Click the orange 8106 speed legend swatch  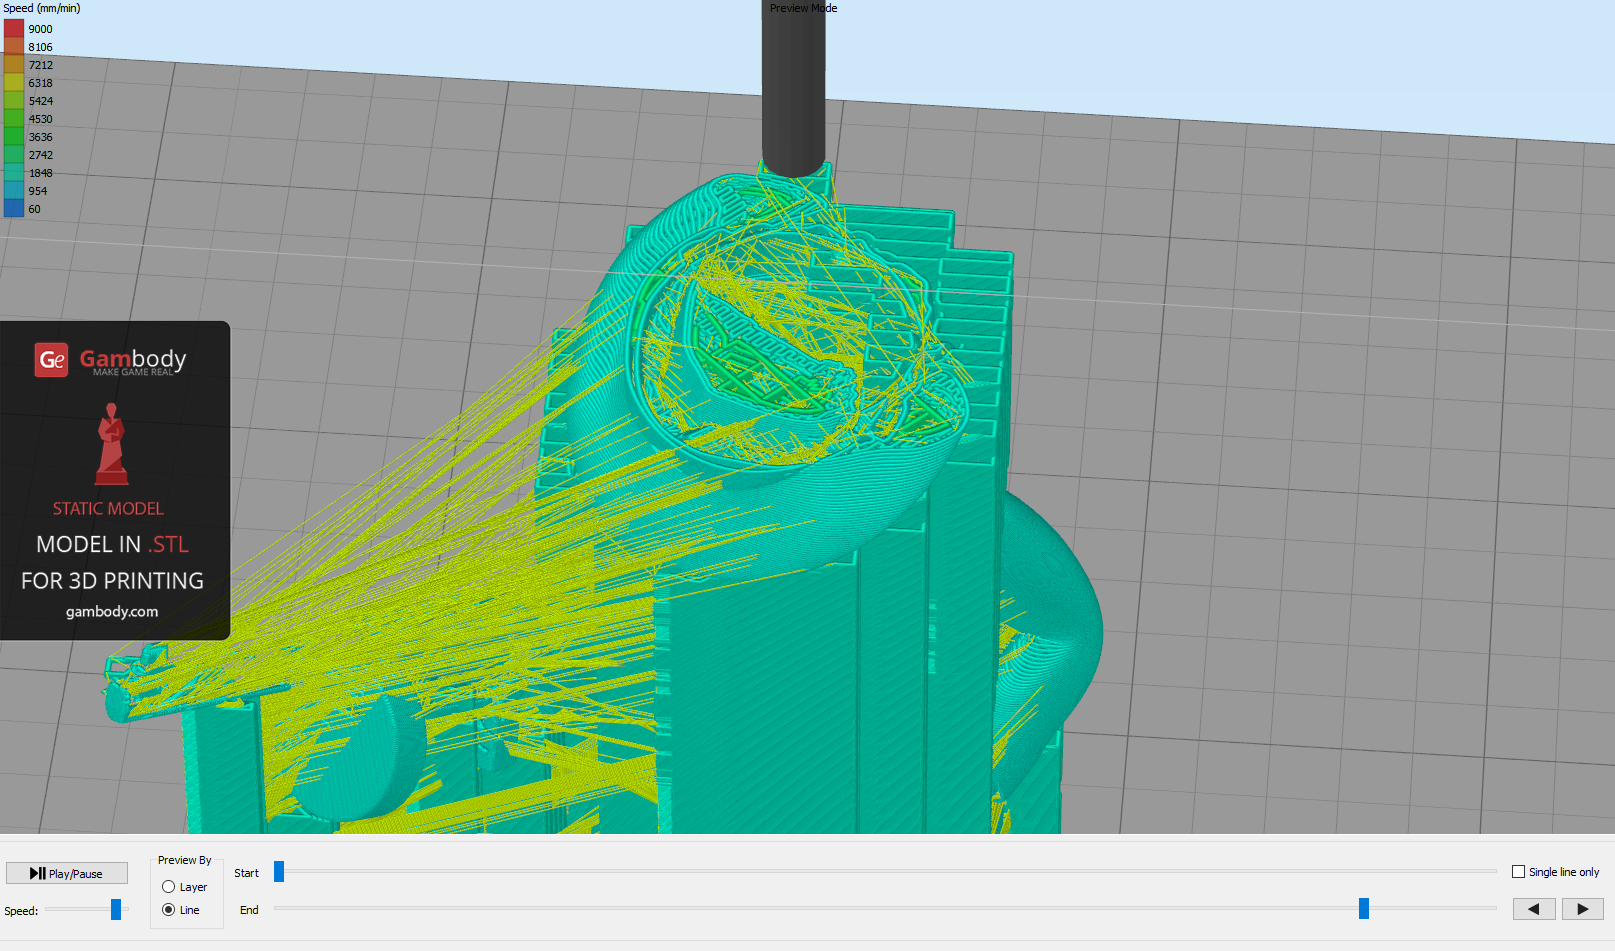tap(14, 47)
